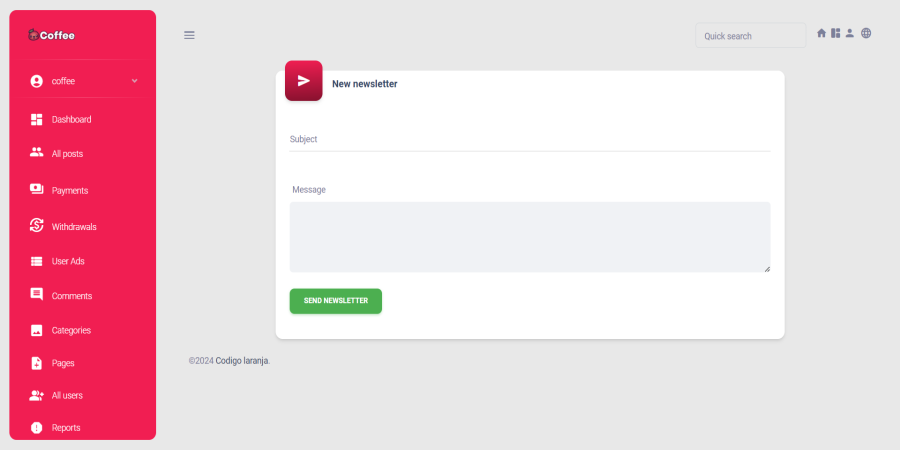The height and width of the screenshot is (450, 900).
Task: Follow the Codigo laranja footer link
Action: click(x=242, y=361)
